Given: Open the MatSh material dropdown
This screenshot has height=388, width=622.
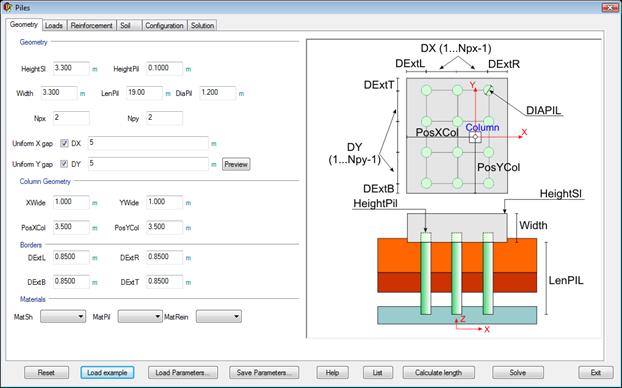Looking at the screenshot, I should click(x=63, y=316).
